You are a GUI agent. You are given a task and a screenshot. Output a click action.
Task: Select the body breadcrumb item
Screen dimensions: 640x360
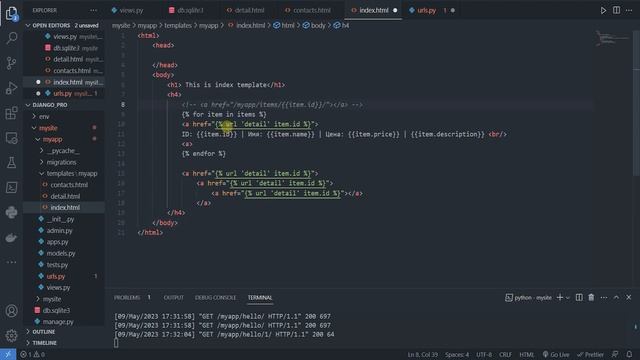(318, 25)
